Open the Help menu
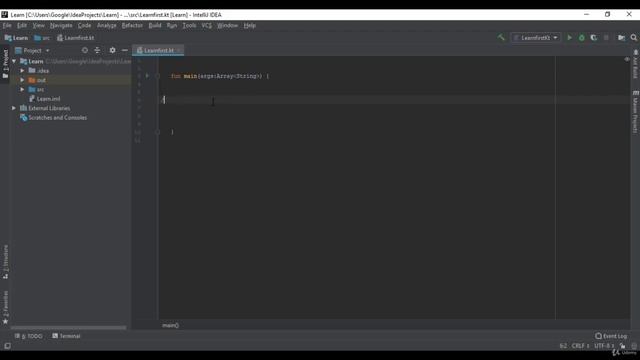The image size is (640, 360). coord(249,25)
